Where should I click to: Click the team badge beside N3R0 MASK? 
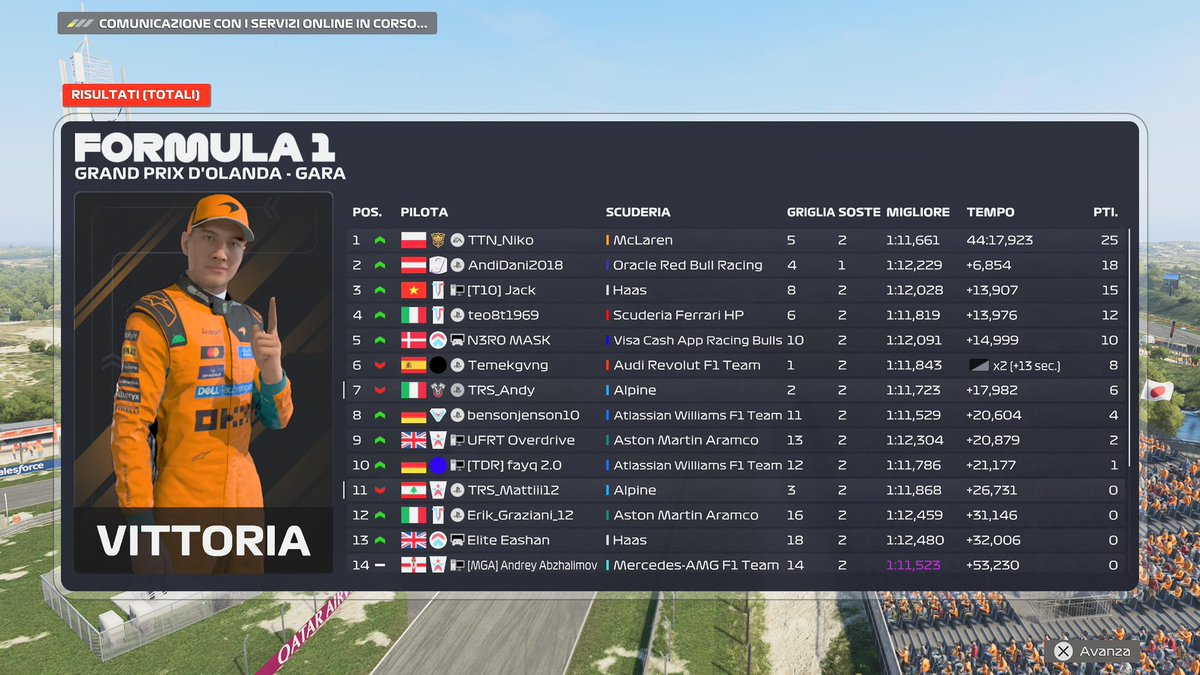pyautogui.click(x=437, y=340)
